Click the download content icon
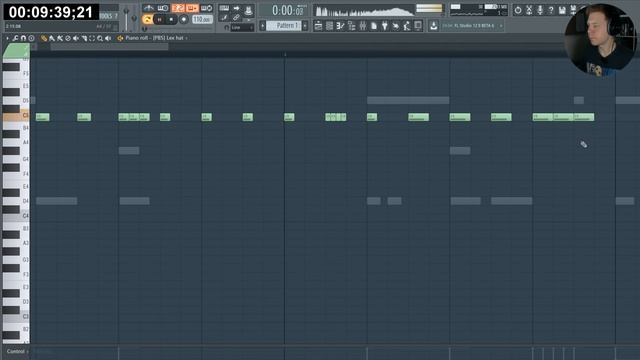 pyautogui.click(x=433, y=26)
